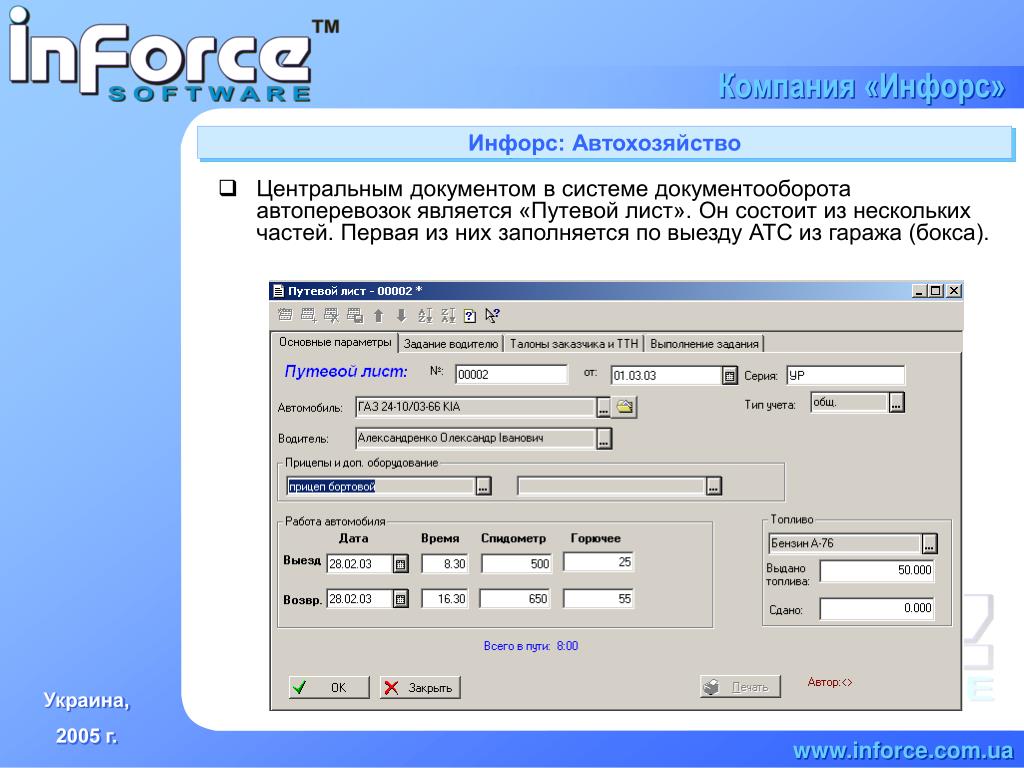Activate the What's This help cursor
Image resolution: width=1024 pixels, height=768 pixels.
click(x=492, y=316)
